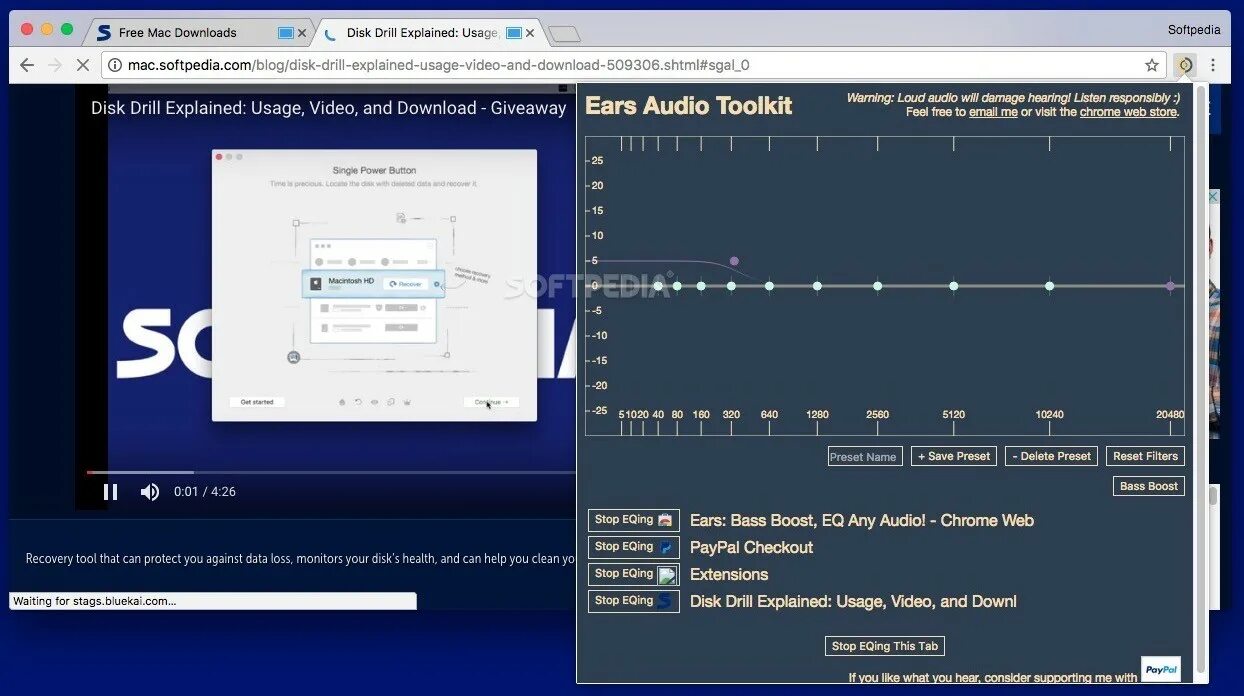Click the 'Extensions' tab name text

point(729,574)
